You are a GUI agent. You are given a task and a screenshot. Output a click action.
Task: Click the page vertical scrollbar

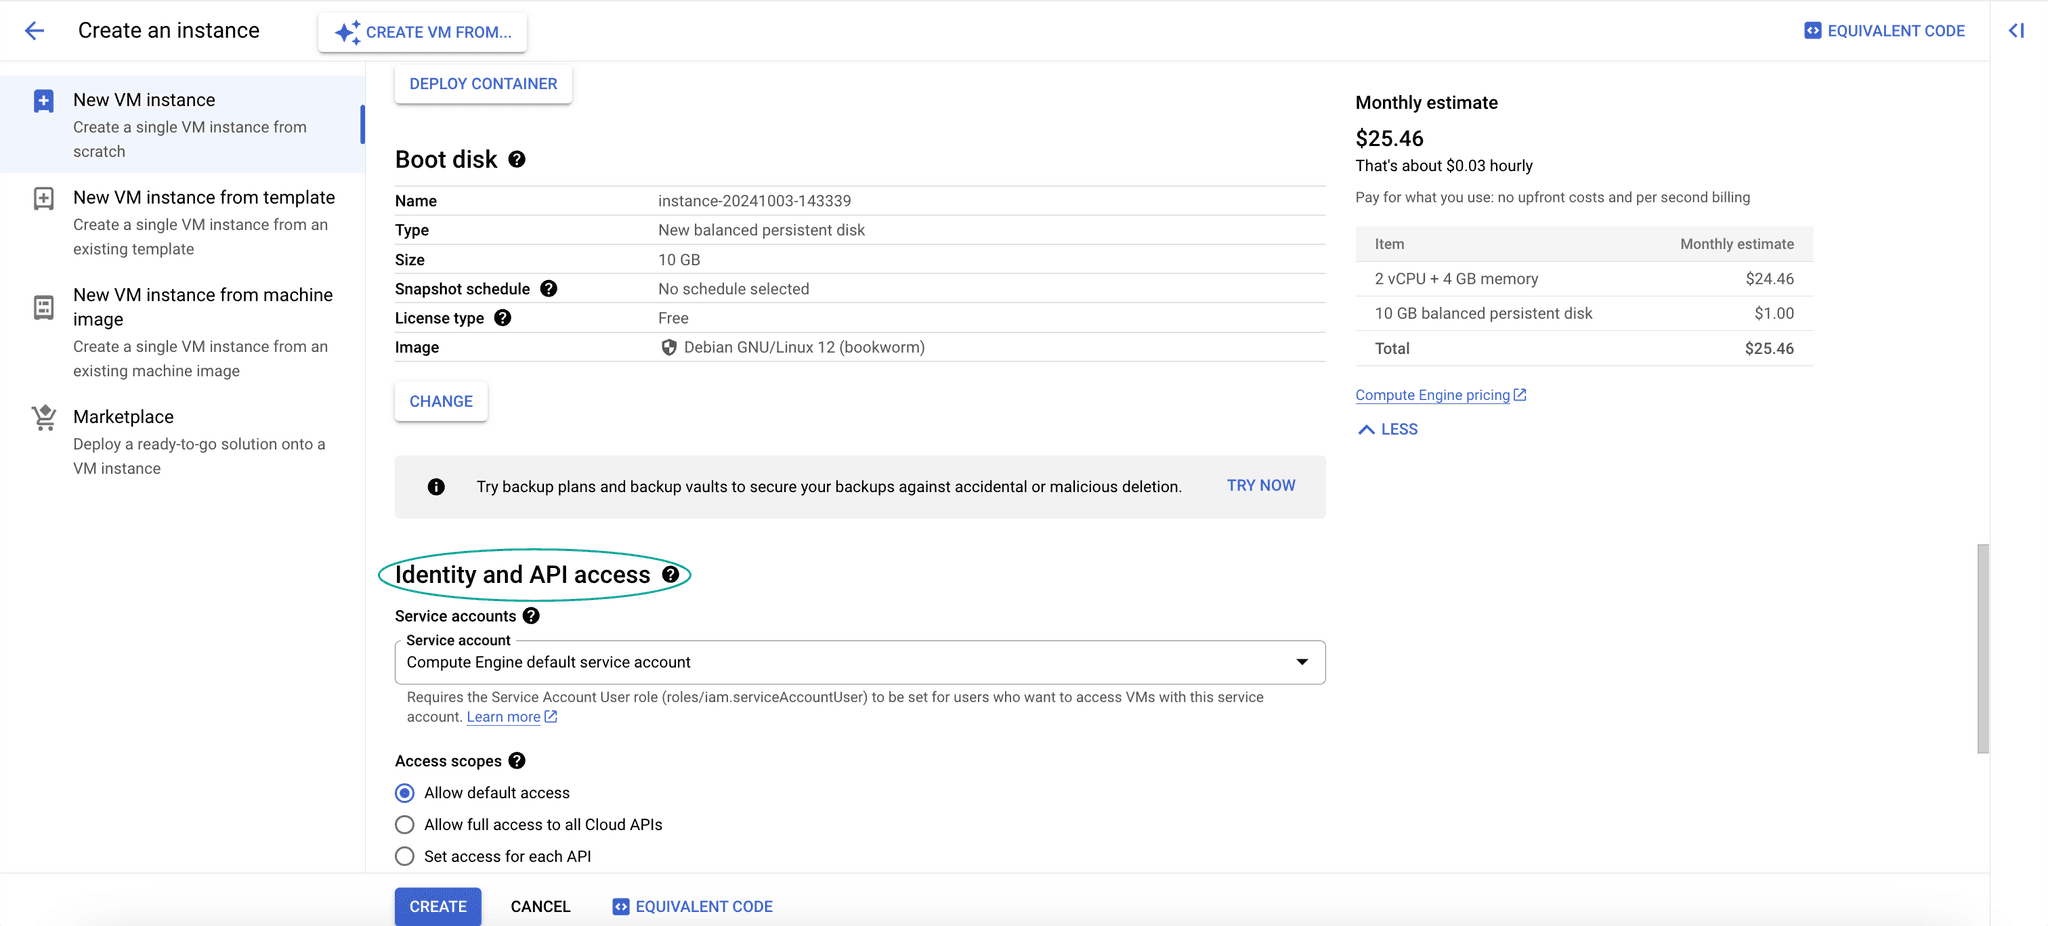click(x=1983, y=648)
